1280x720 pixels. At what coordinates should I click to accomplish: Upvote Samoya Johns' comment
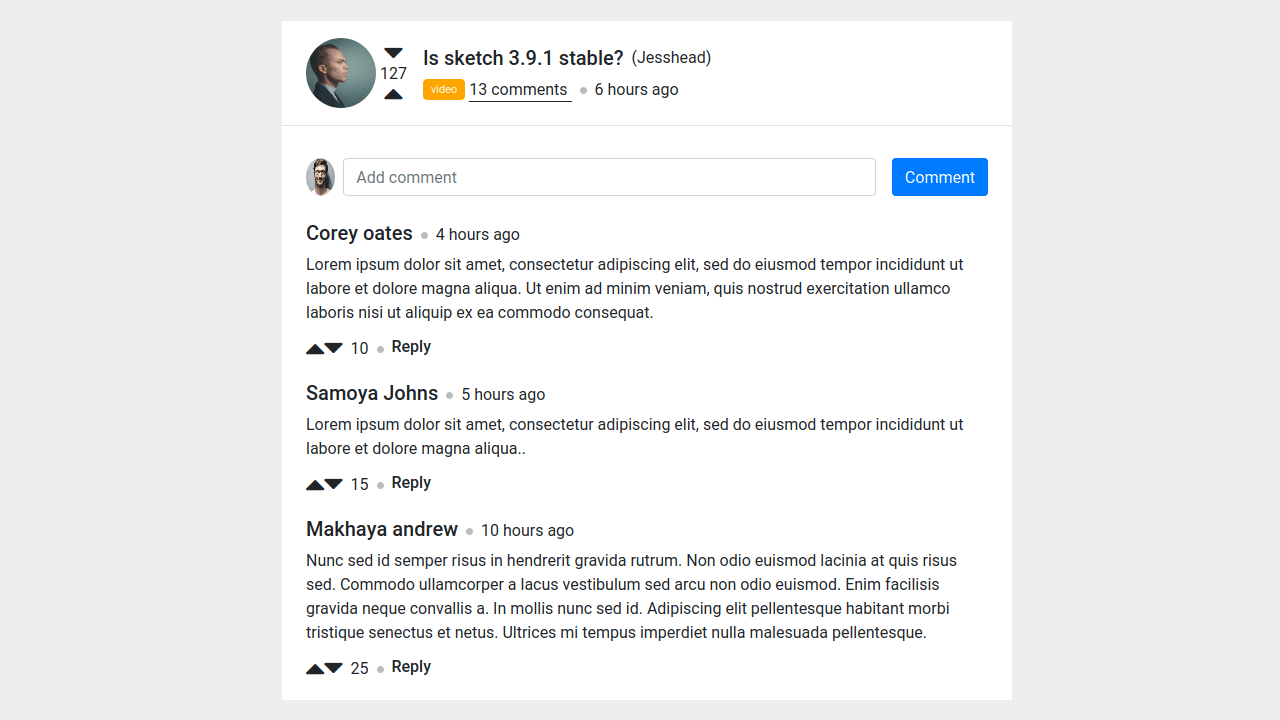click(x=312, y=484)
